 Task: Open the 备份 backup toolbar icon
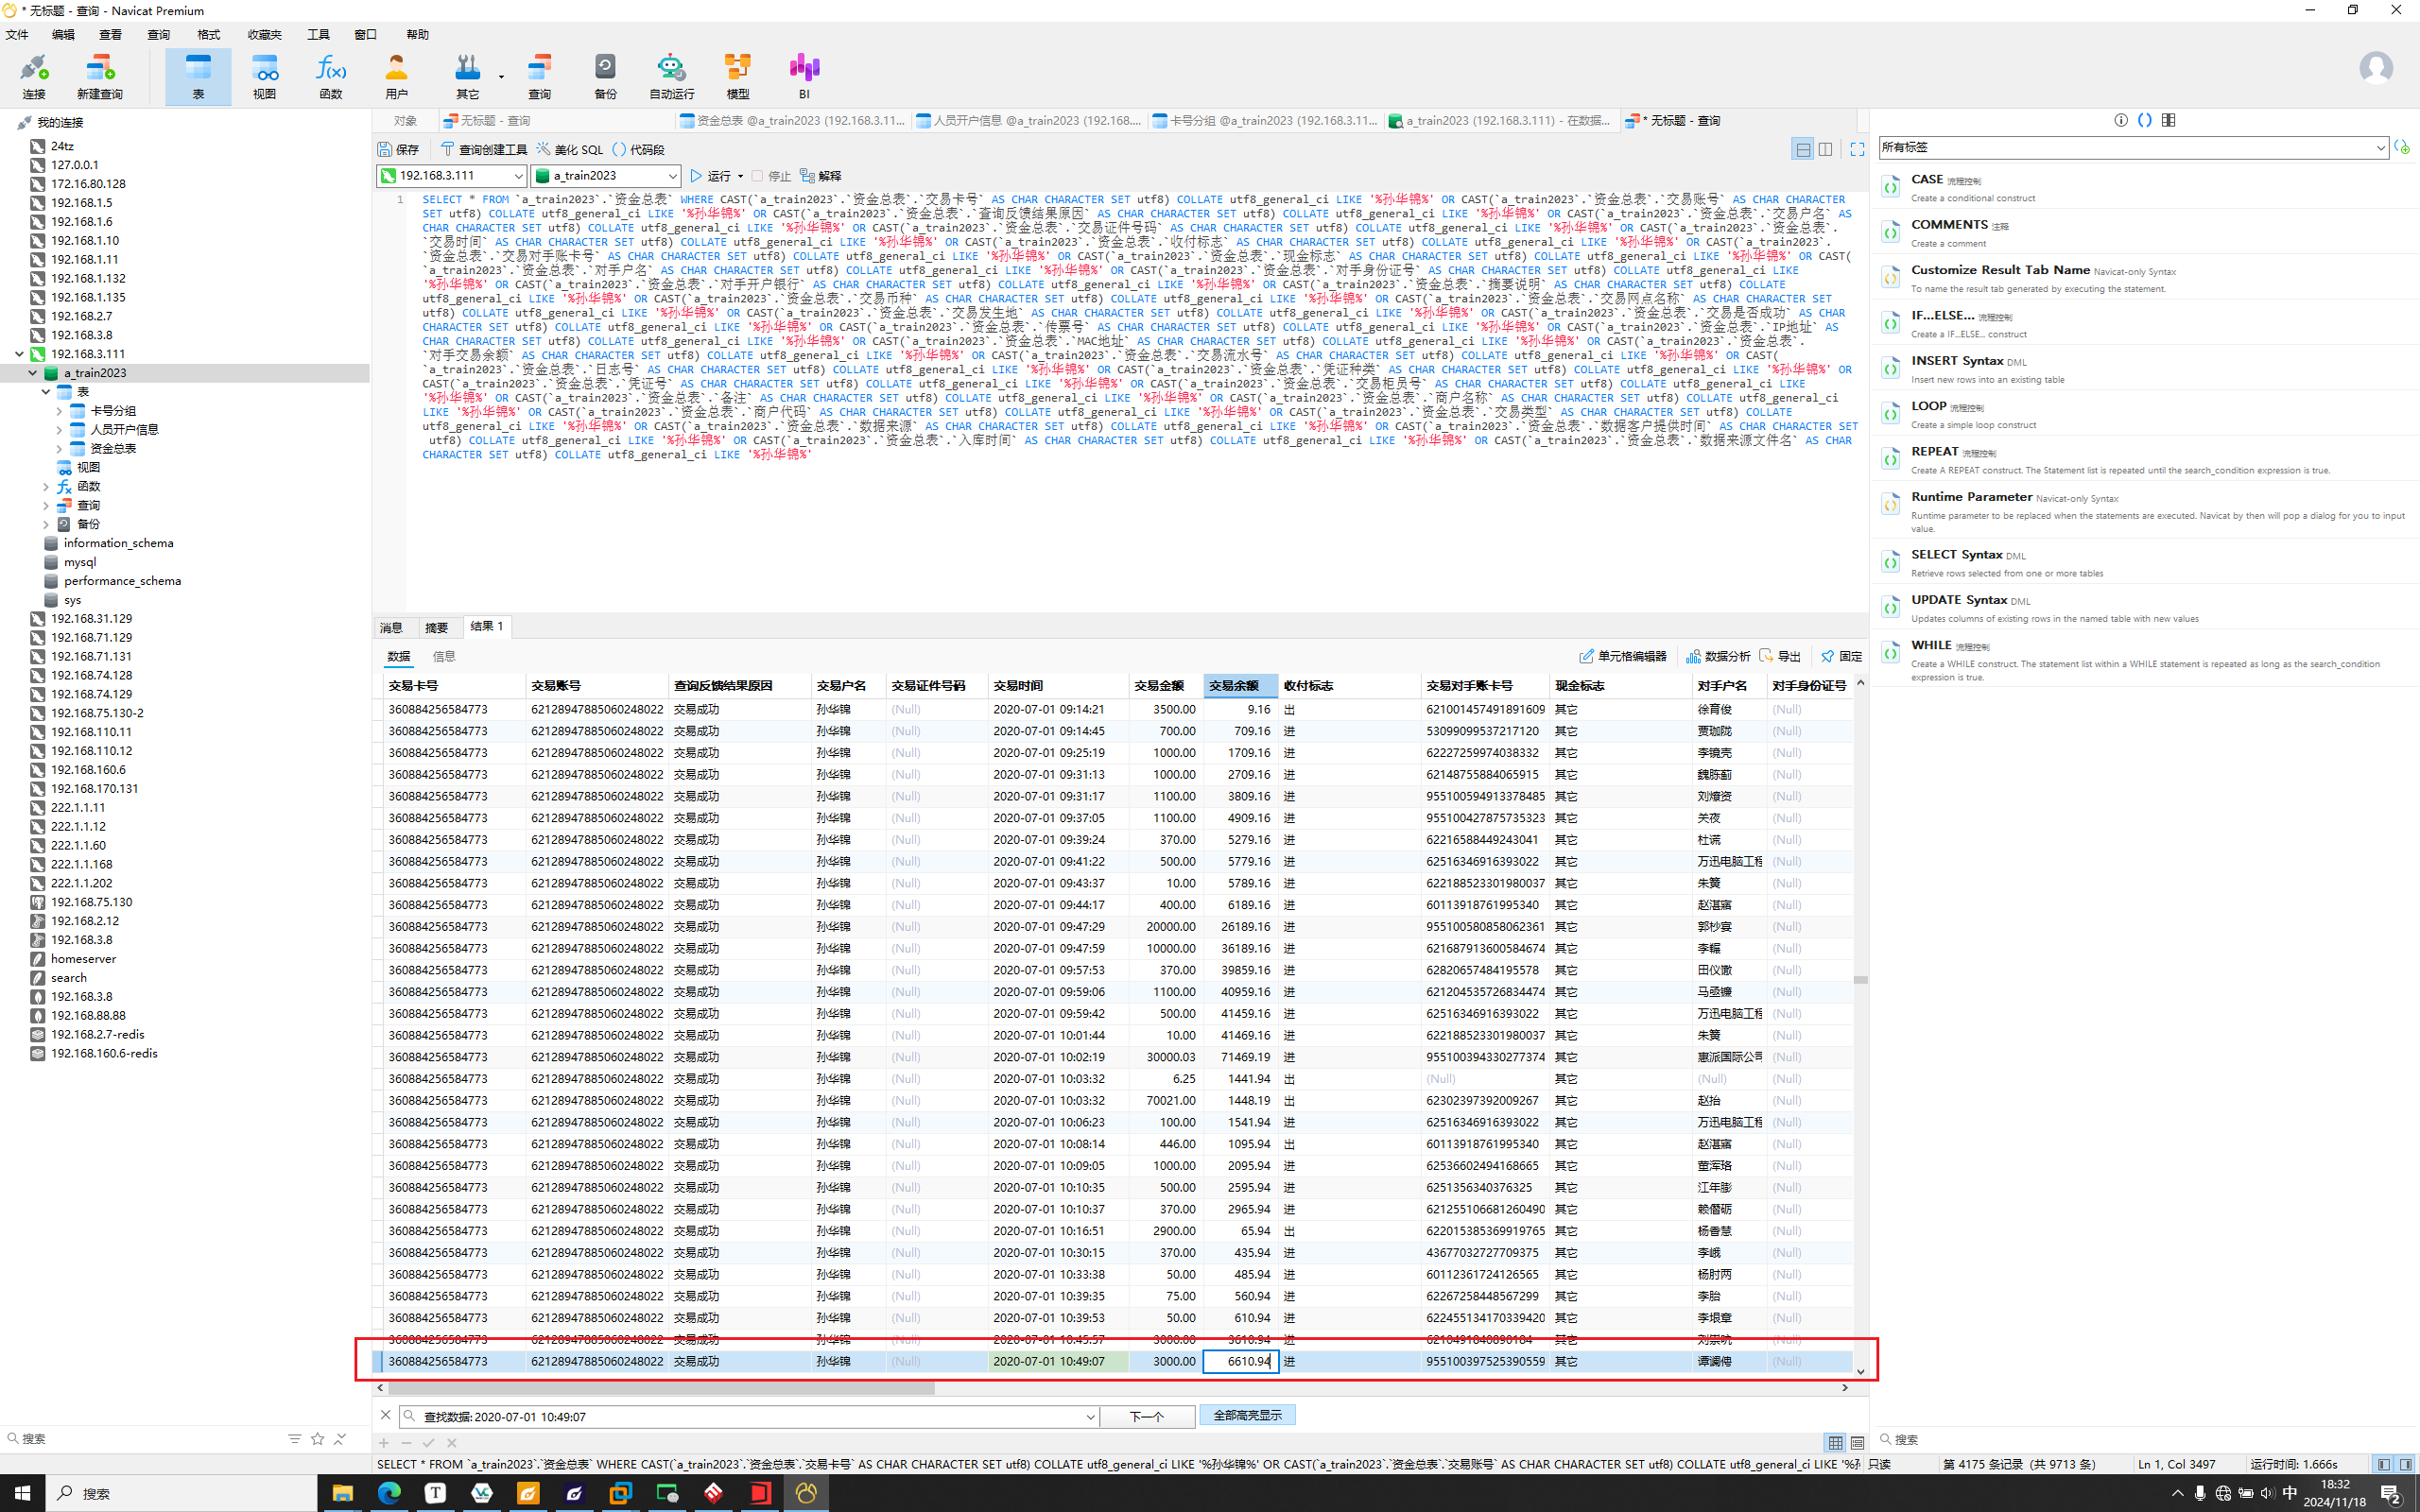coord(605,77)
